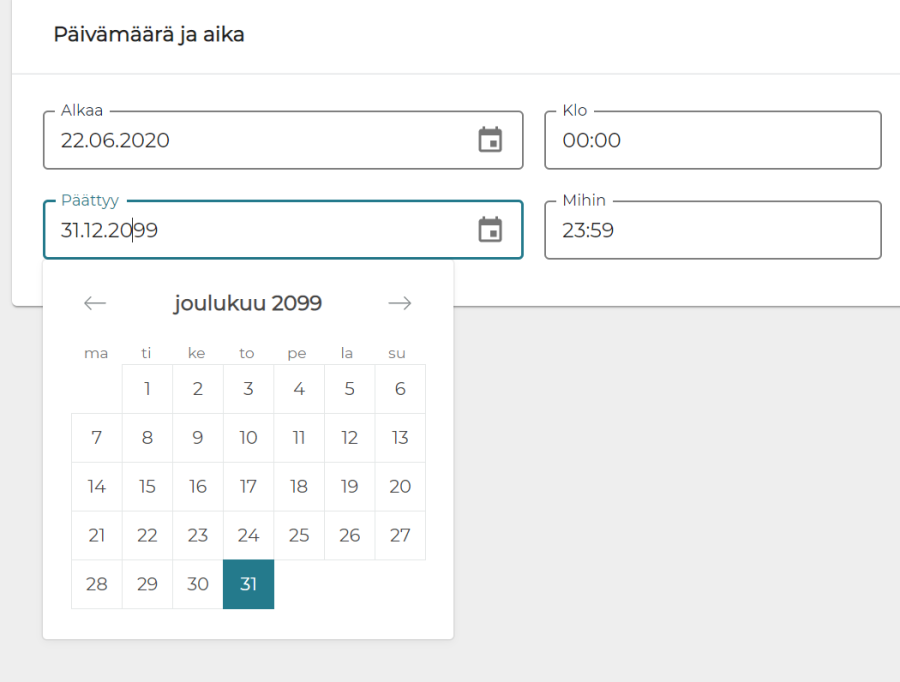Click the Alkaa date input field
This screenshot has height=682, width=900.
260,140
